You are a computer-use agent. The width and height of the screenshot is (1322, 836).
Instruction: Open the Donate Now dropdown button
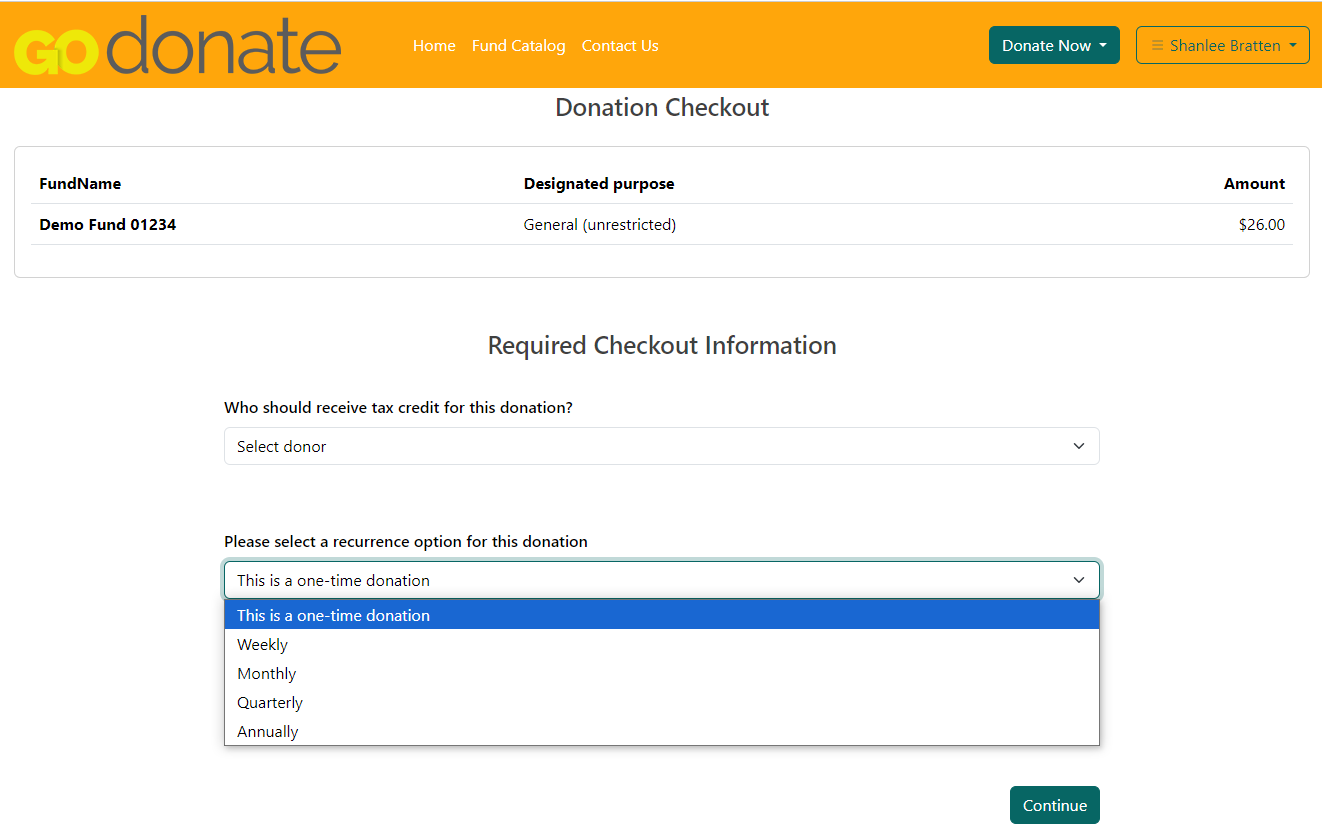[x=1054, y=45]
